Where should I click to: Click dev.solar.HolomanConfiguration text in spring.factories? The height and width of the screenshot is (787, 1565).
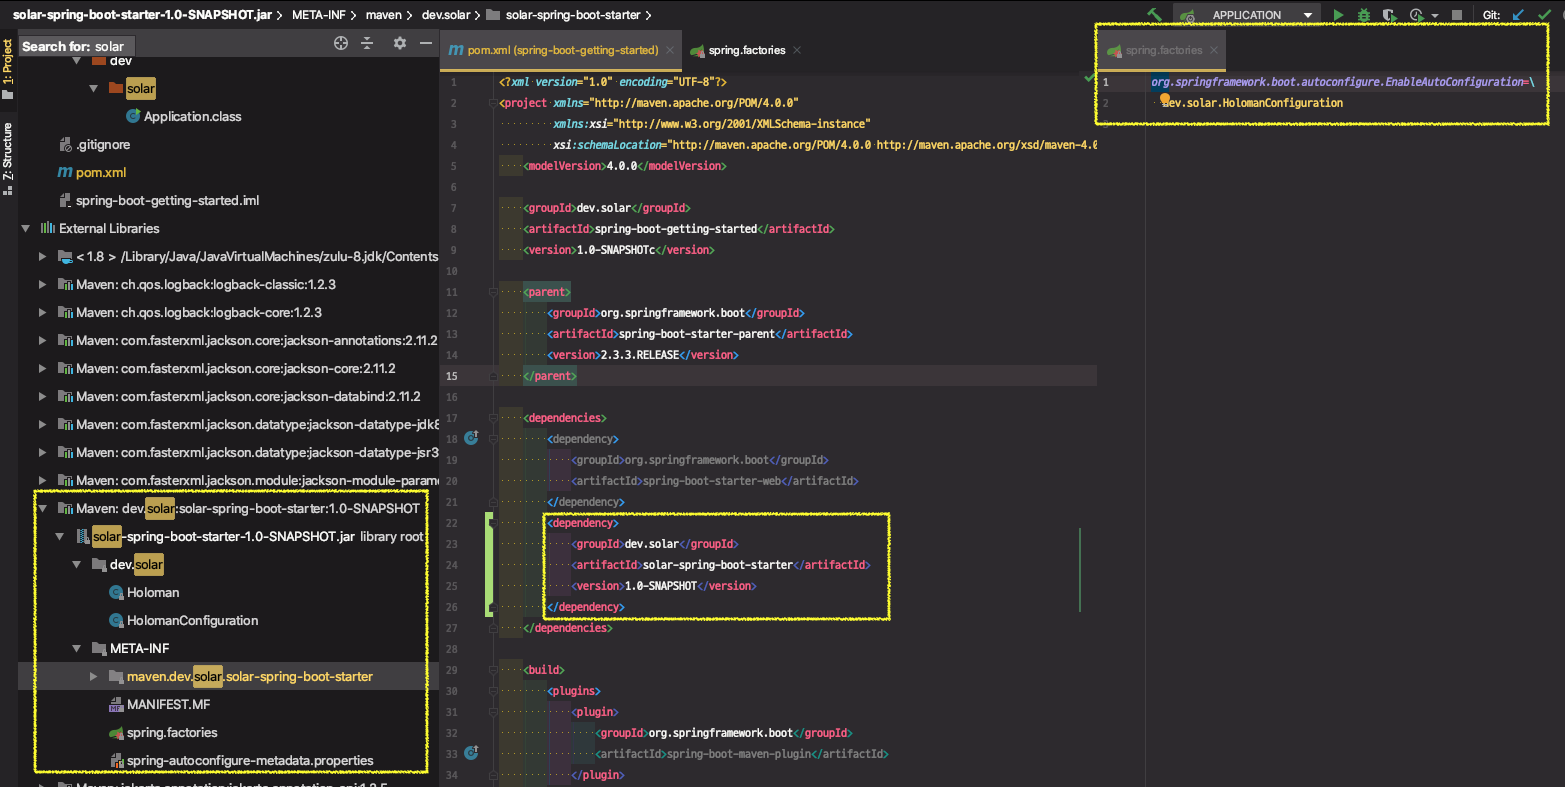pyautogui.click(x=1252, y=103)
